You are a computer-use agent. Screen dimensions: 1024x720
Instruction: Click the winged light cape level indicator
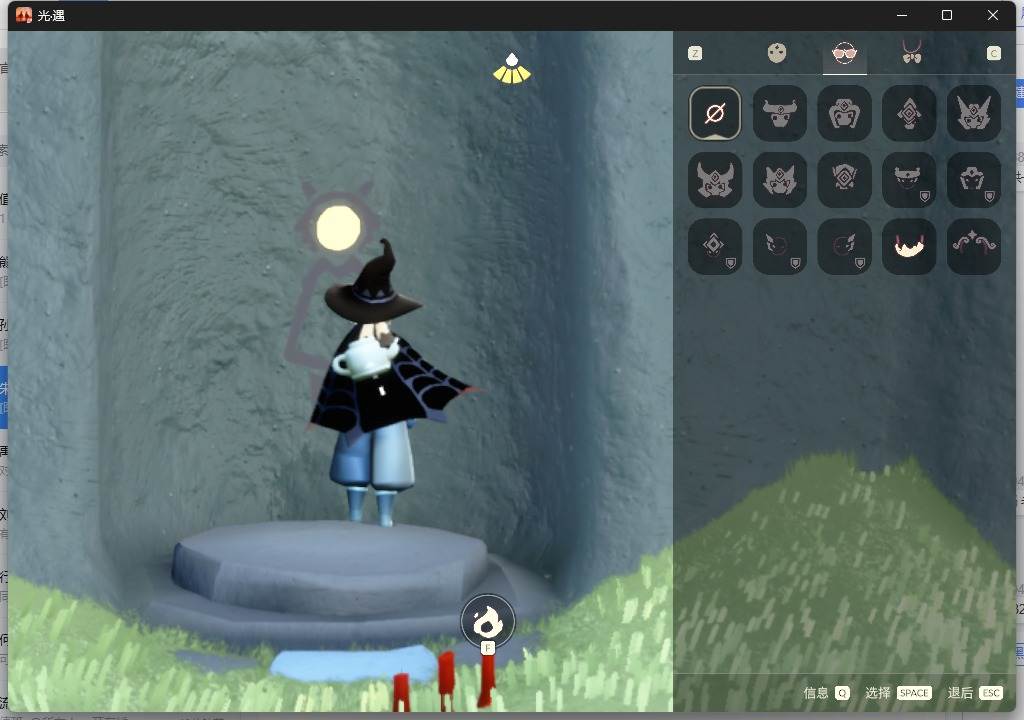[x=512, y=70]
